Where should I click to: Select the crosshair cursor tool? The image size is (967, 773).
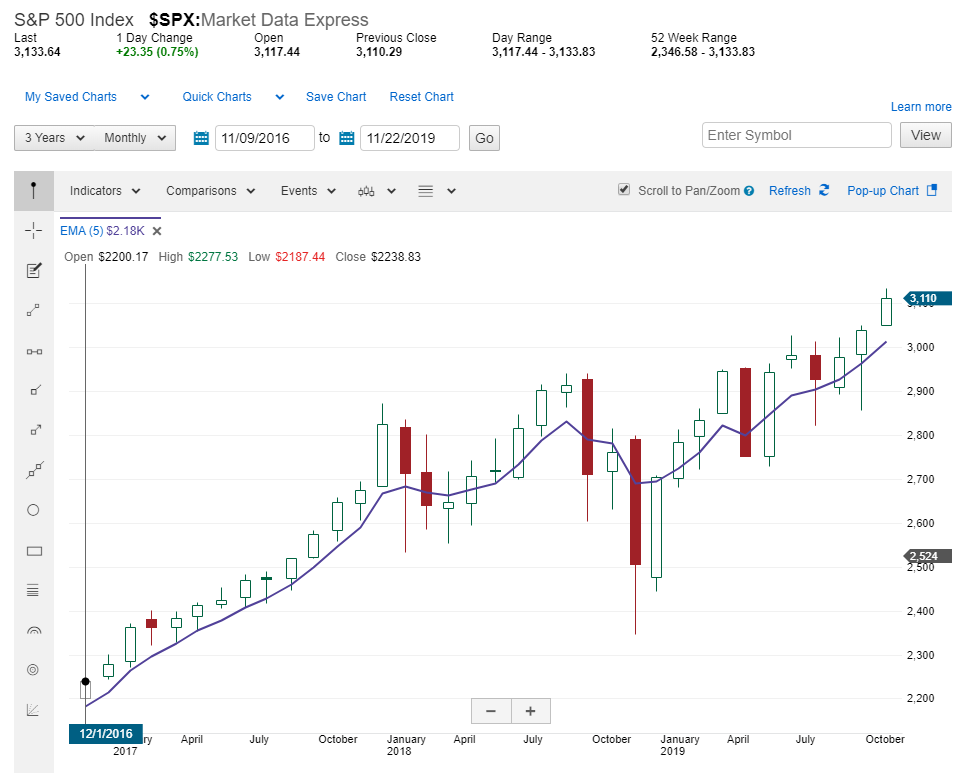tap(33, 231)
